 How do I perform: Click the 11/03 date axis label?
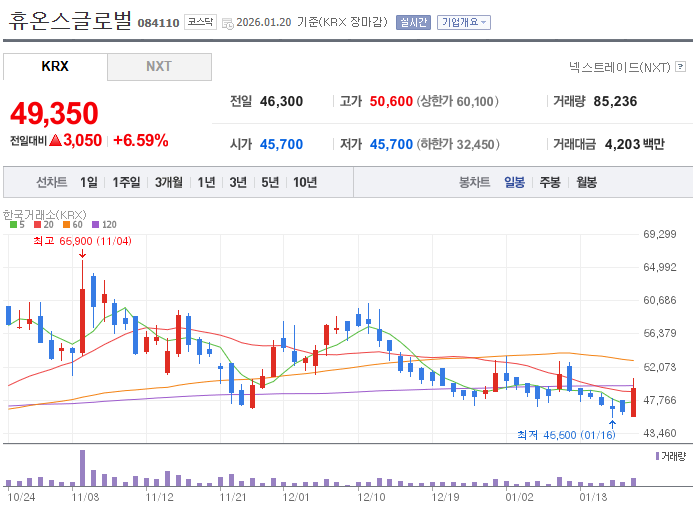coord(85,497)
